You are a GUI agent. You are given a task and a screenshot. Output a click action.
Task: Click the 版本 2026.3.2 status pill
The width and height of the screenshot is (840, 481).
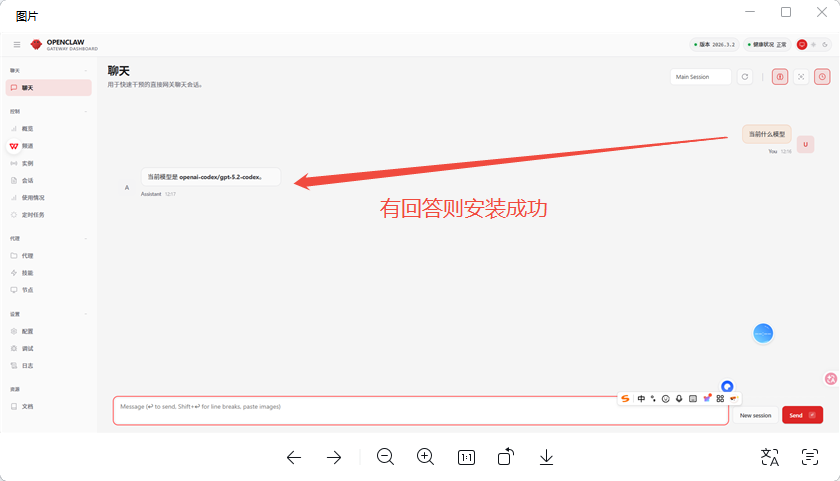pyautogui.click(x=714, y=44)
